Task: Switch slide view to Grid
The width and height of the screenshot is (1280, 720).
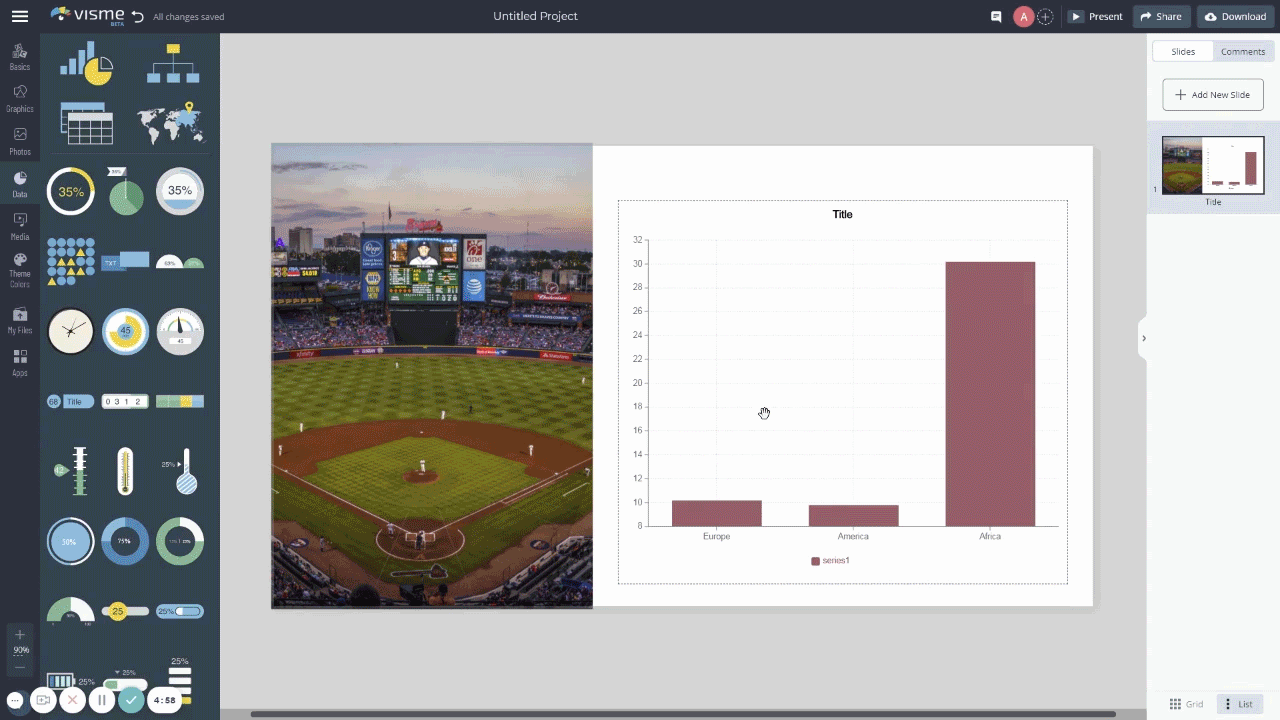Action: coord(1186,704)
